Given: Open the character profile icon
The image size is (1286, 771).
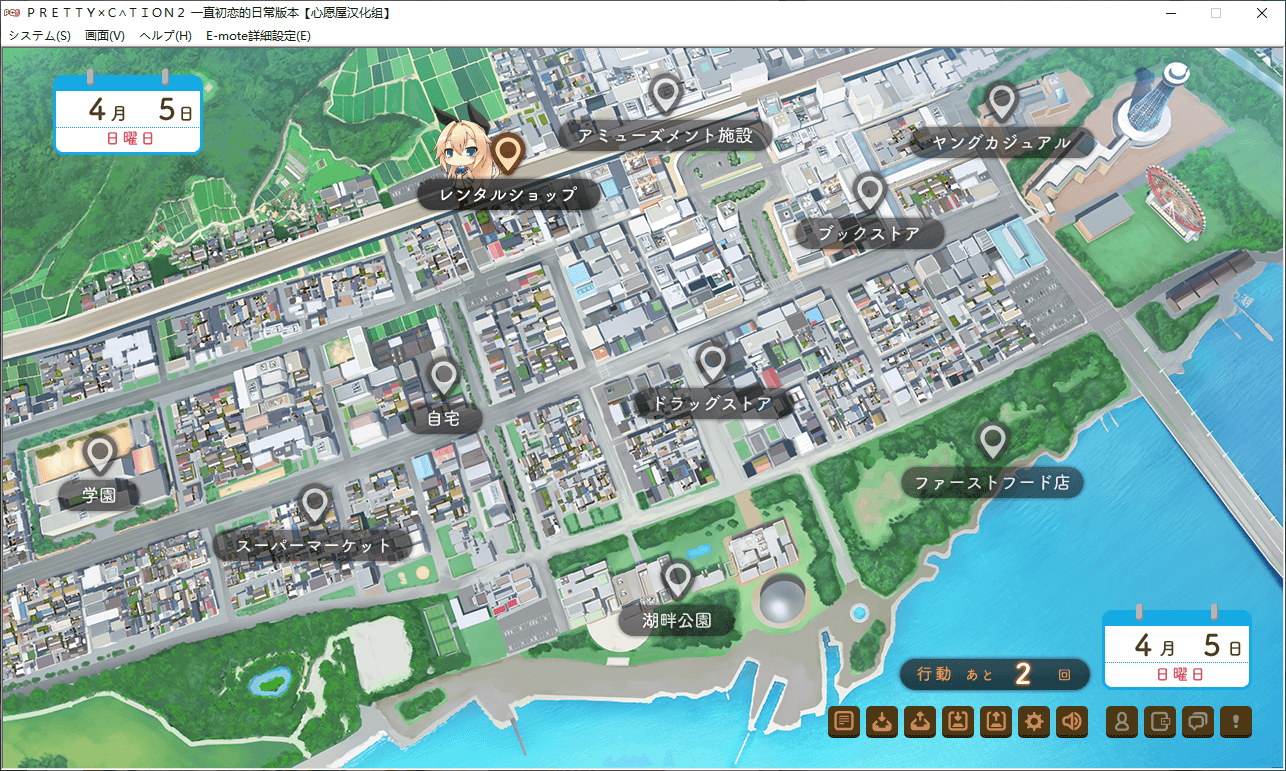Looking at the screenshot, I should [x=1122, y=722].
